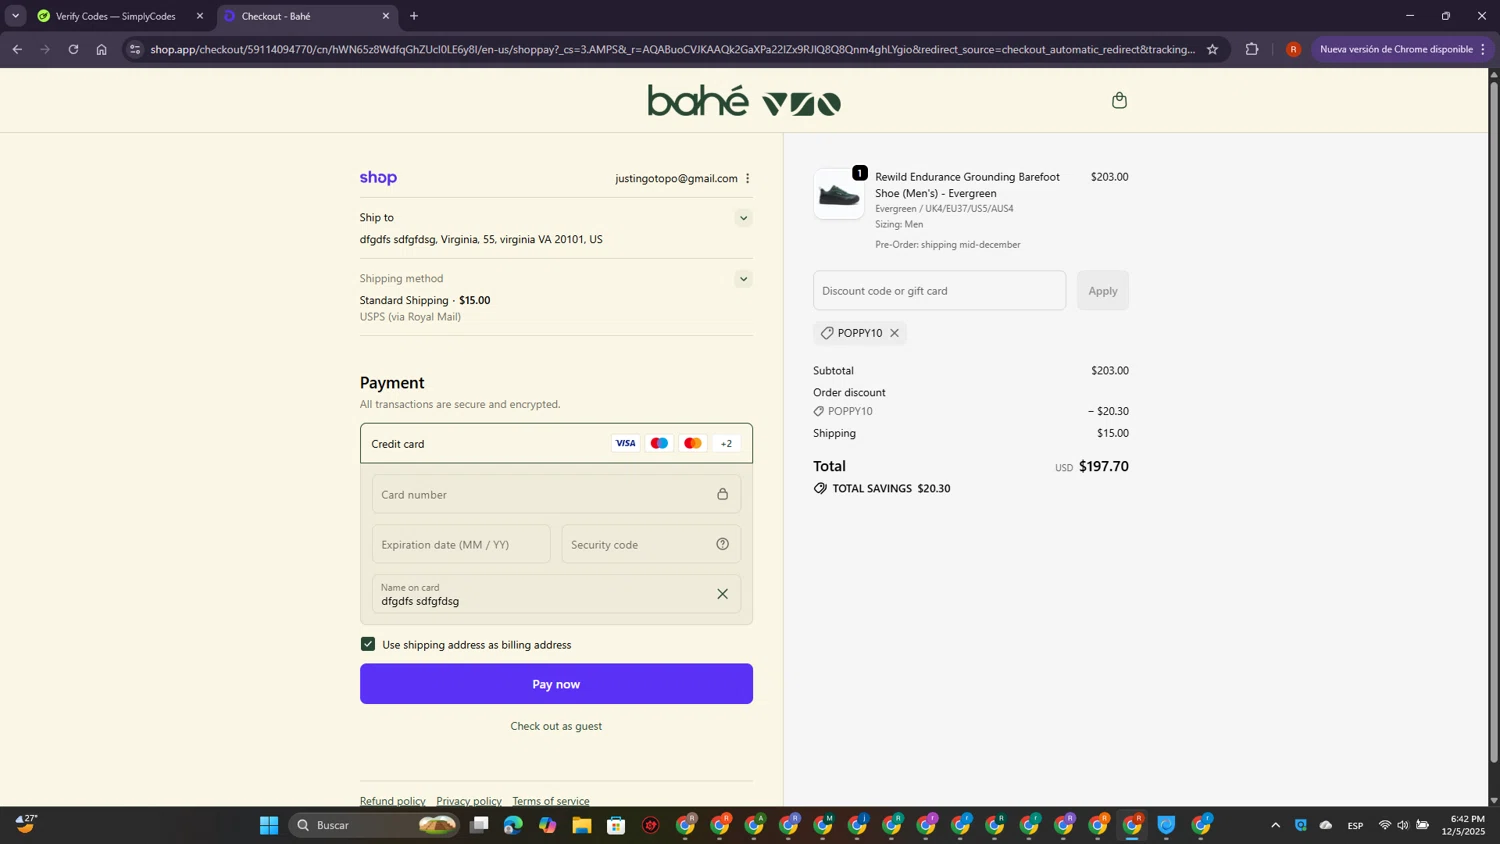Expand the Ship to section

pyautogui.click(x=743, y=218)
